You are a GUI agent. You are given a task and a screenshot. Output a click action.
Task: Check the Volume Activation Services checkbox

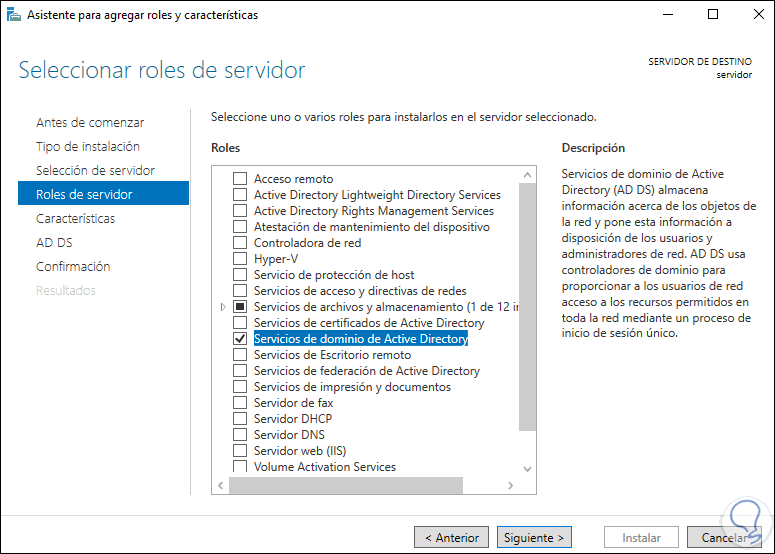(240, 466)
